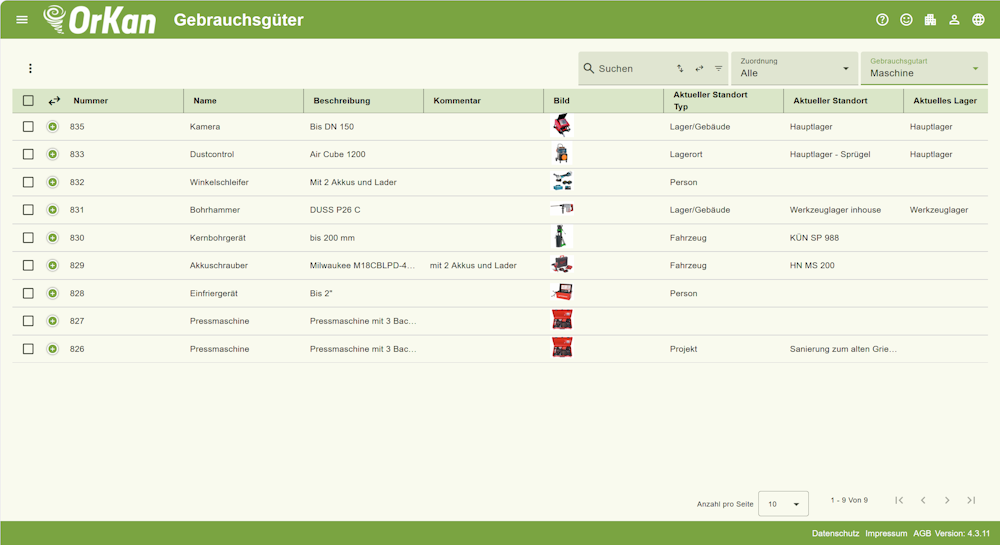Sort by the Nummer column header
This screenshot has height=545, width=1000.
point(91,101)
